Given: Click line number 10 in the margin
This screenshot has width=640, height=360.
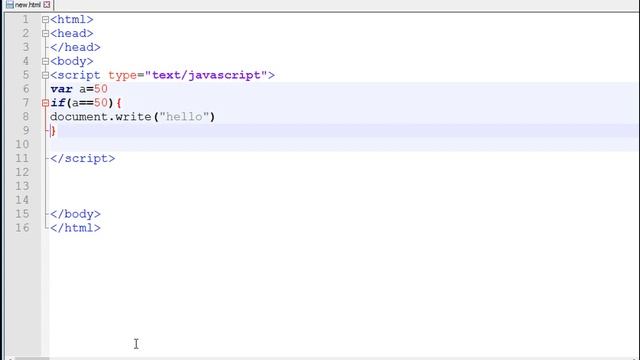Looking at the screenshot, I should (x=22, y=144).
